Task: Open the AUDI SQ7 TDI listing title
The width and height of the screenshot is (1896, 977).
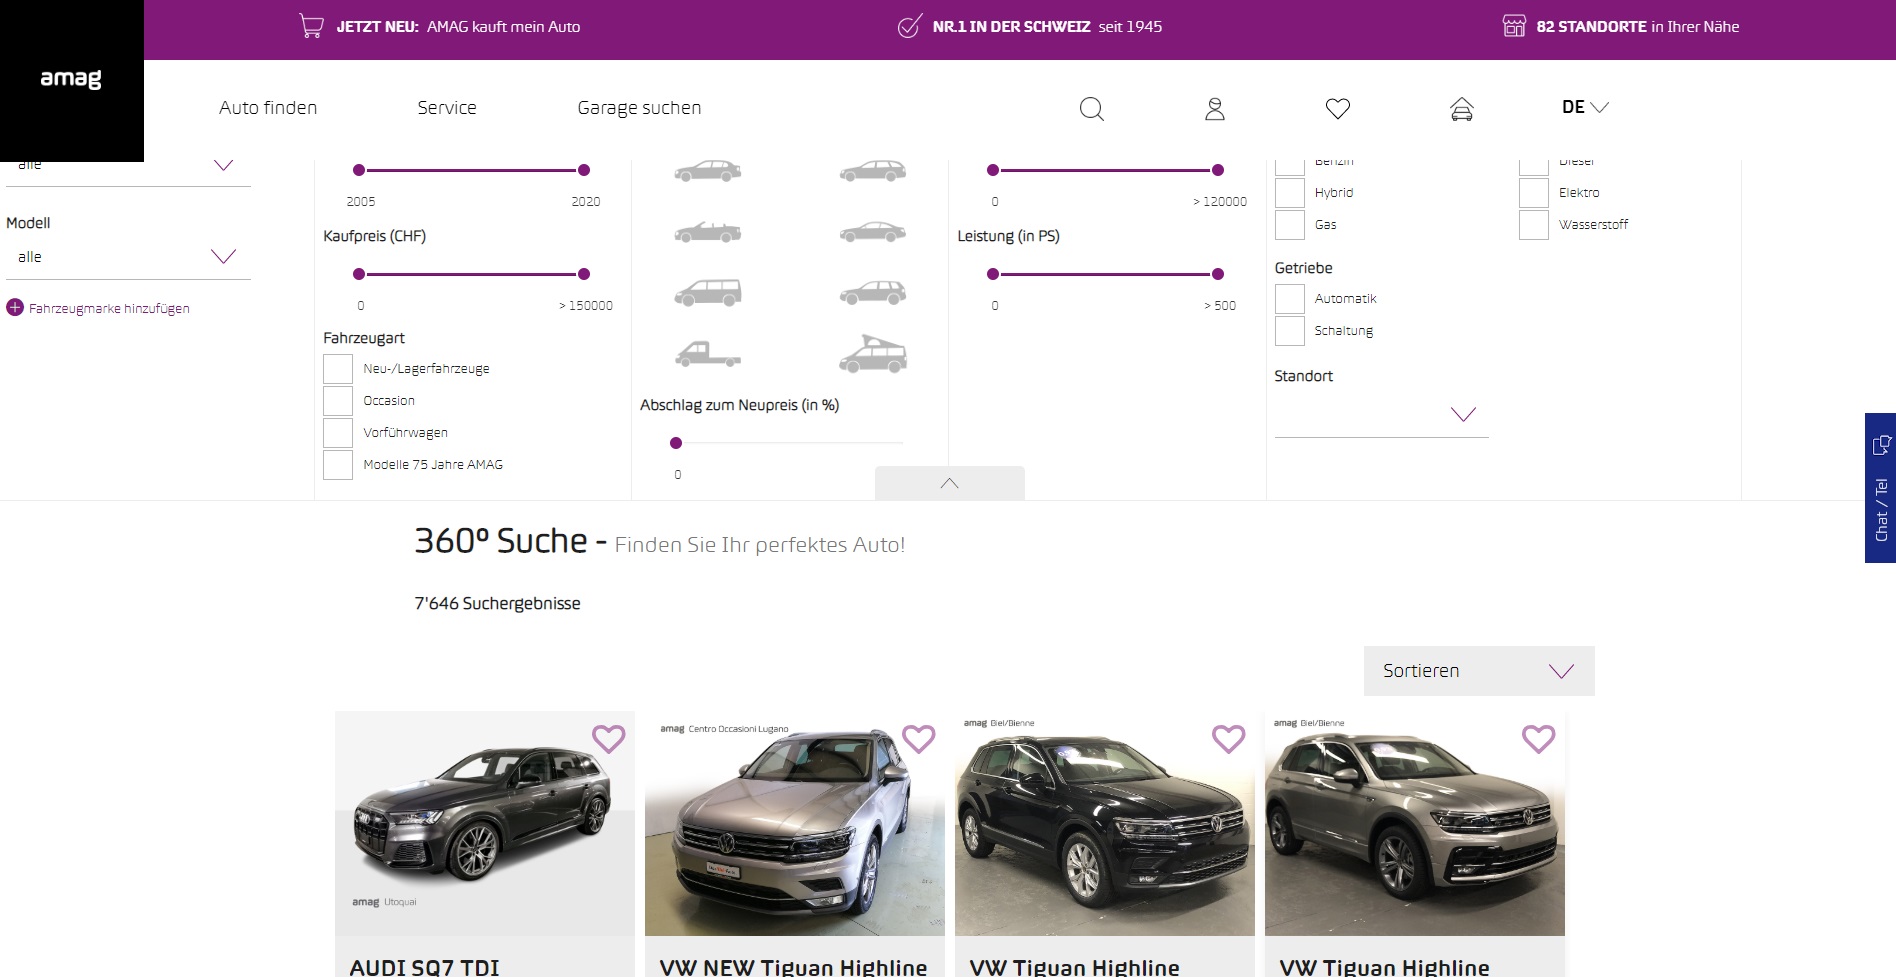Action: coord(424,967)
